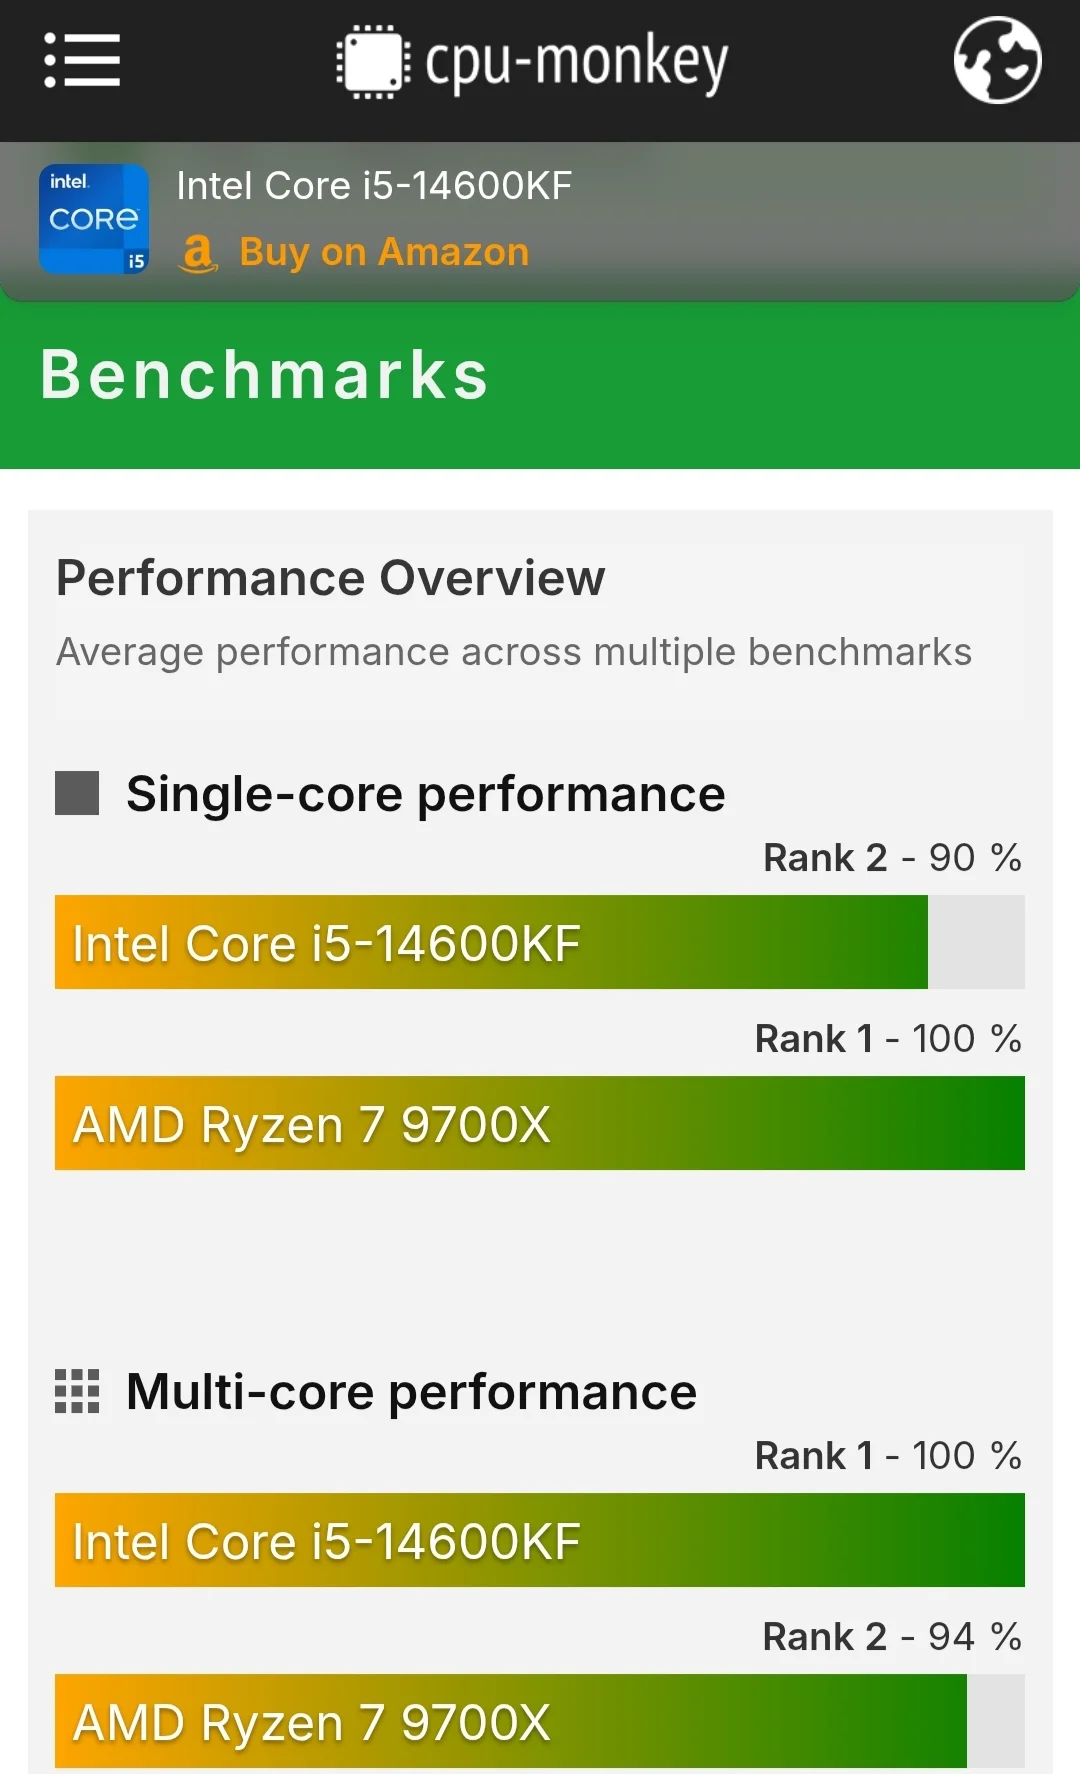Click the Benchmarks section heading

click(x=264, y=375)
